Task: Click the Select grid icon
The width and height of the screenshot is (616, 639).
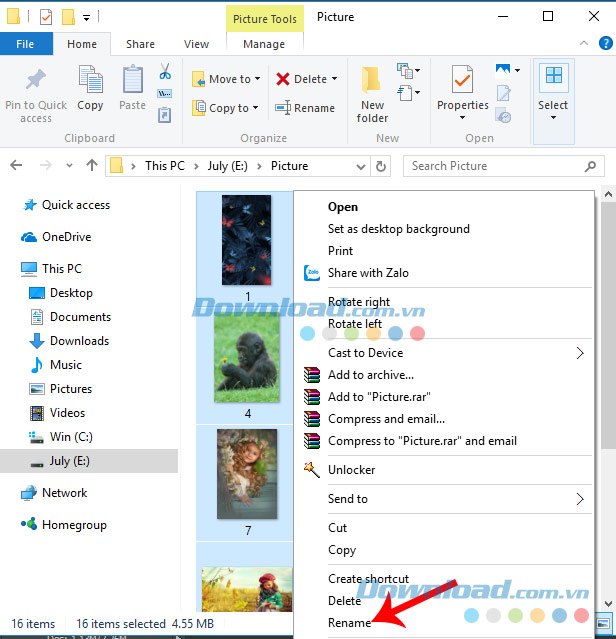Action: click(x=554, y=75)
